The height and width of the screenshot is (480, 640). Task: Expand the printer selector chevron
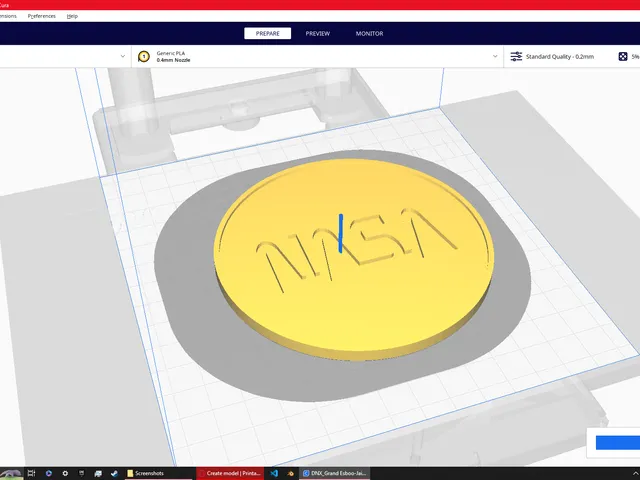[x=123, y=56]
